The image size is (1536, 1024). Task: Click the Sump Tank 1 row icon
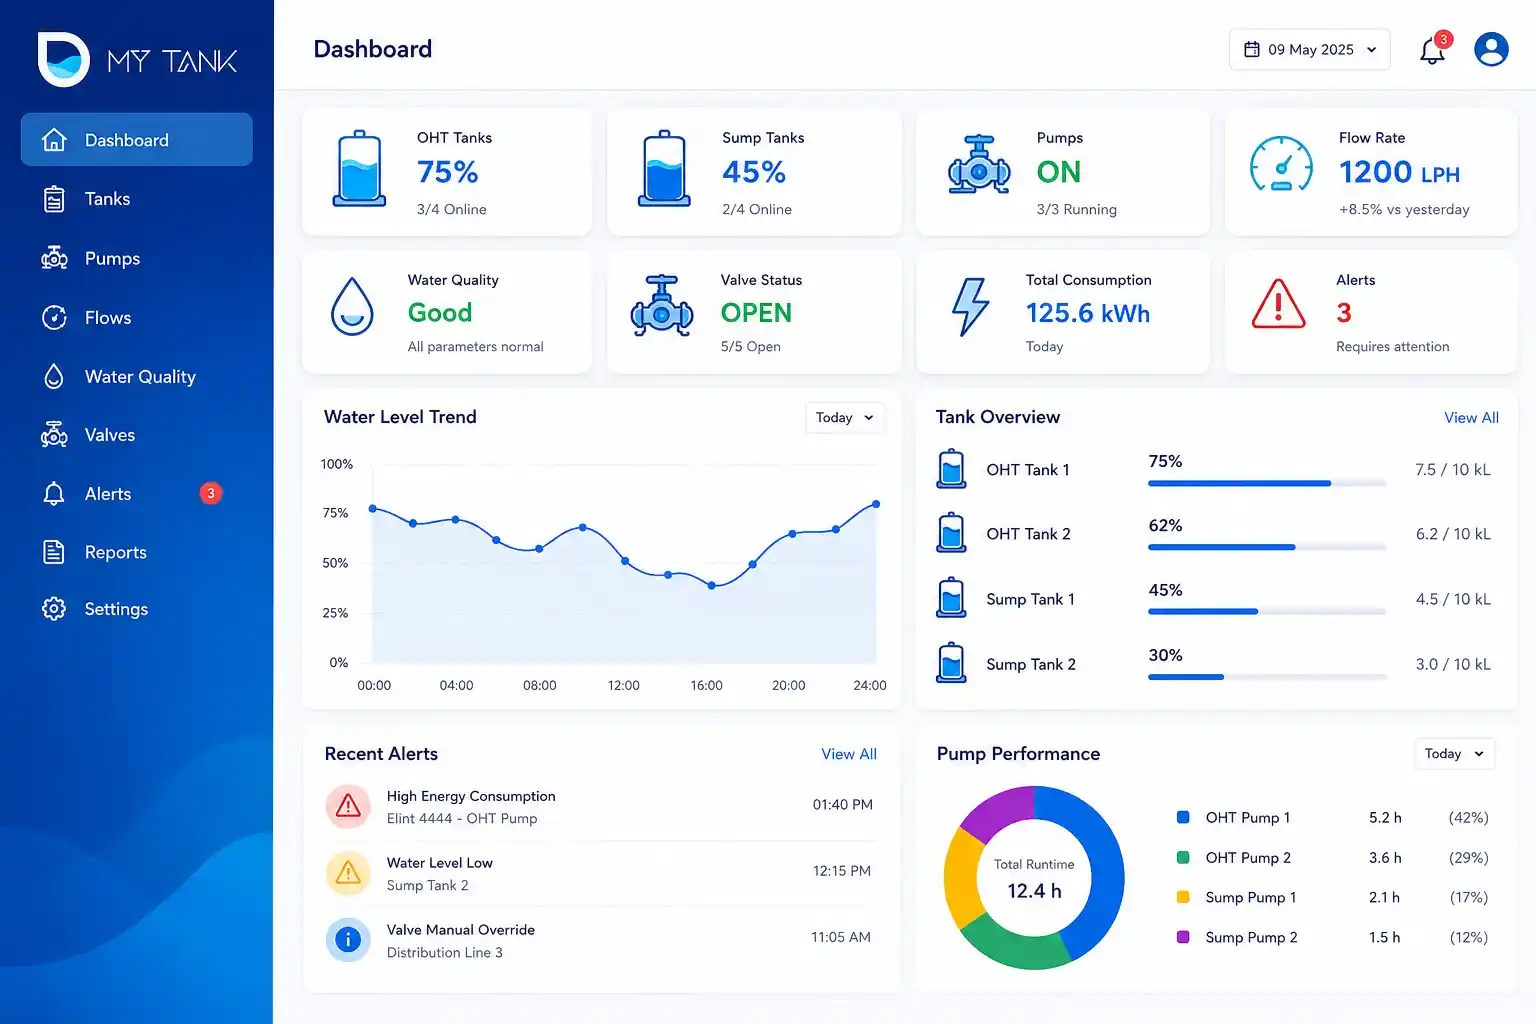[952, 598]
